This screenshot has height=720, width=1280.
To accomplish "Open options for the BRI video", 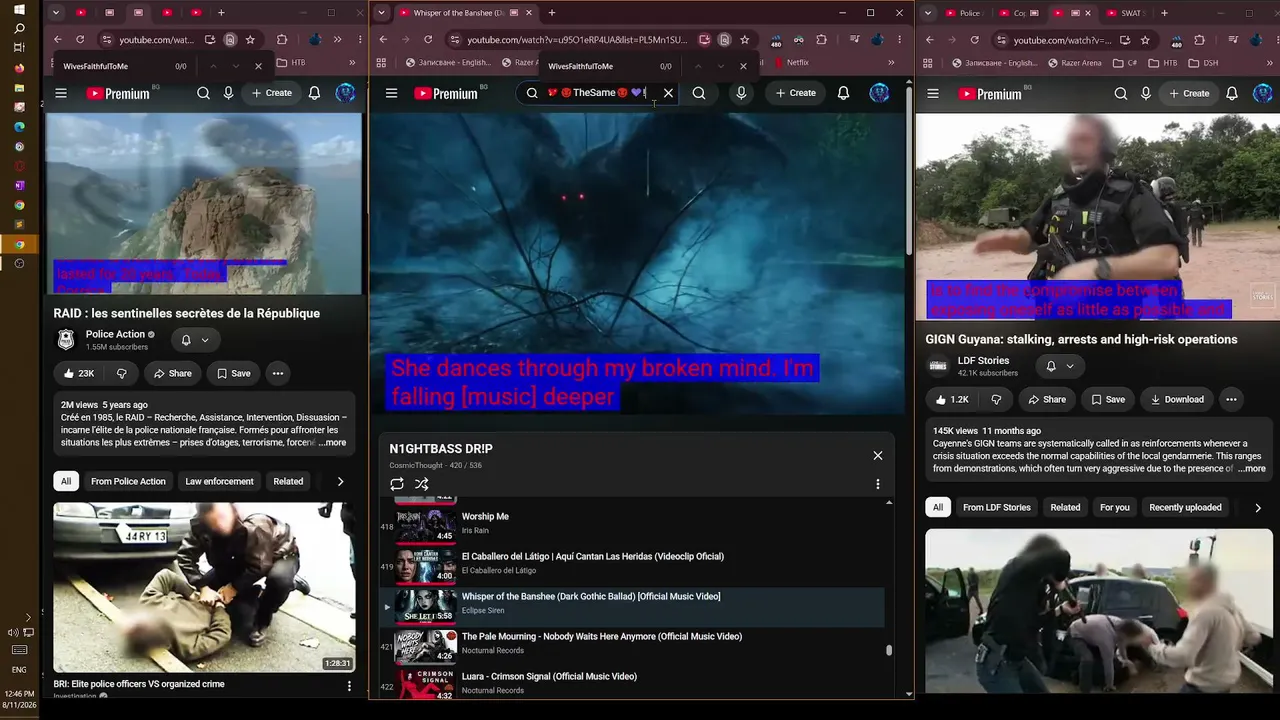I will [349, 686].
